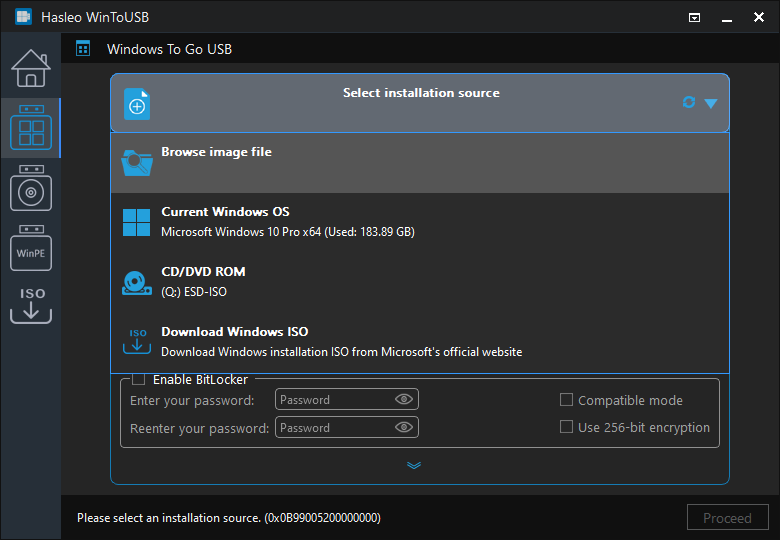Expand more options double chevron
Viewport: 780px width, 540px height.
[414, 465]
